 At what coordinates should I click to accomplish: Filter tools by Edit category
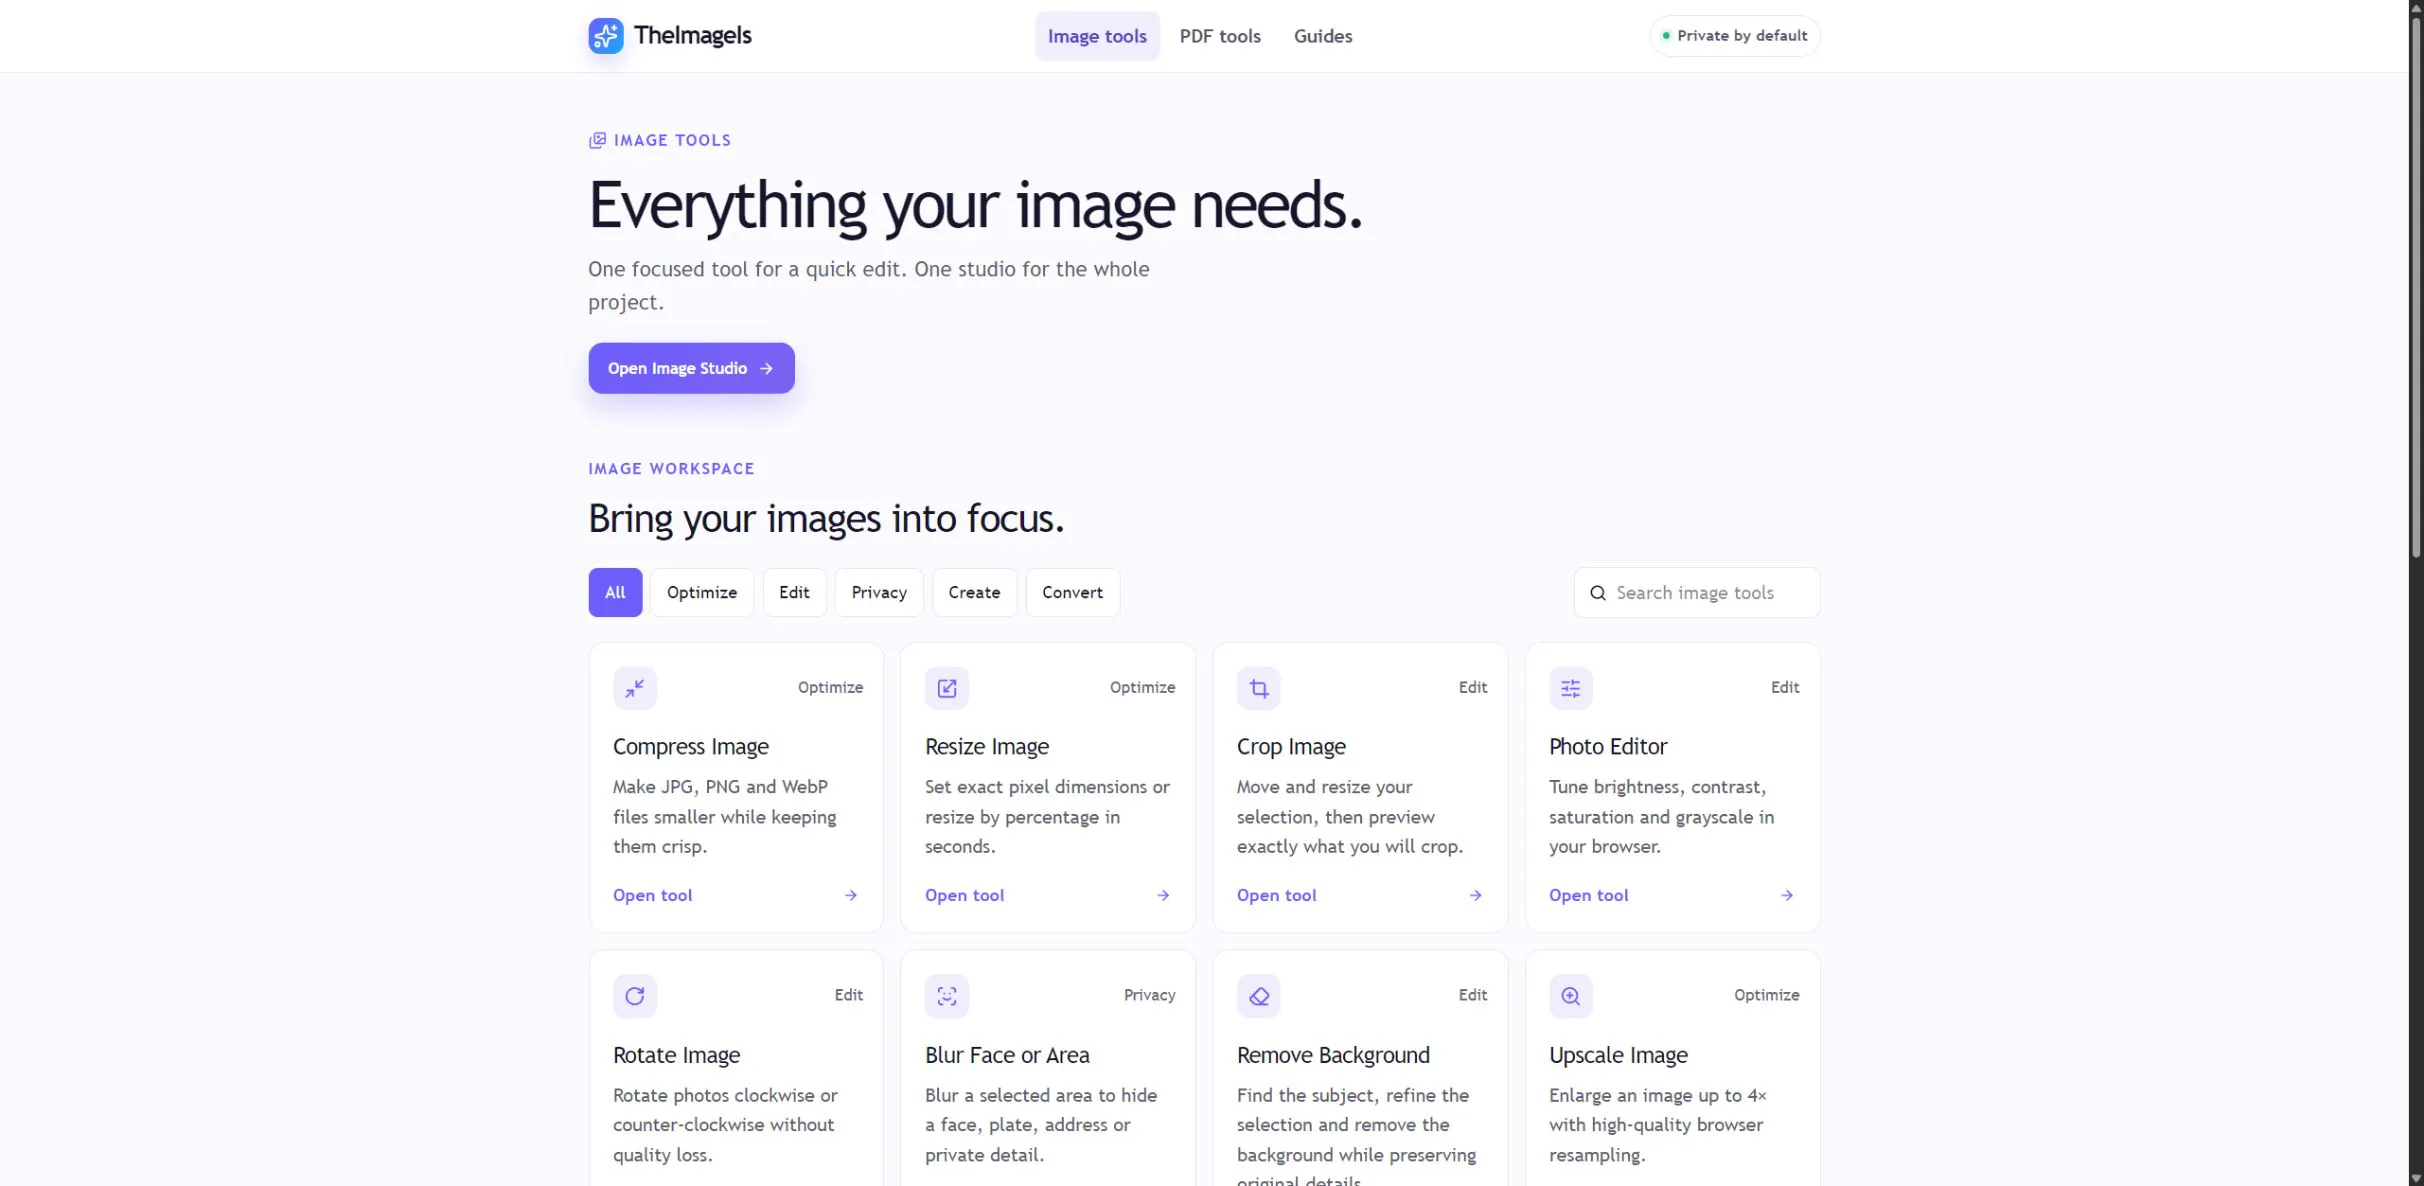[794, 592]
